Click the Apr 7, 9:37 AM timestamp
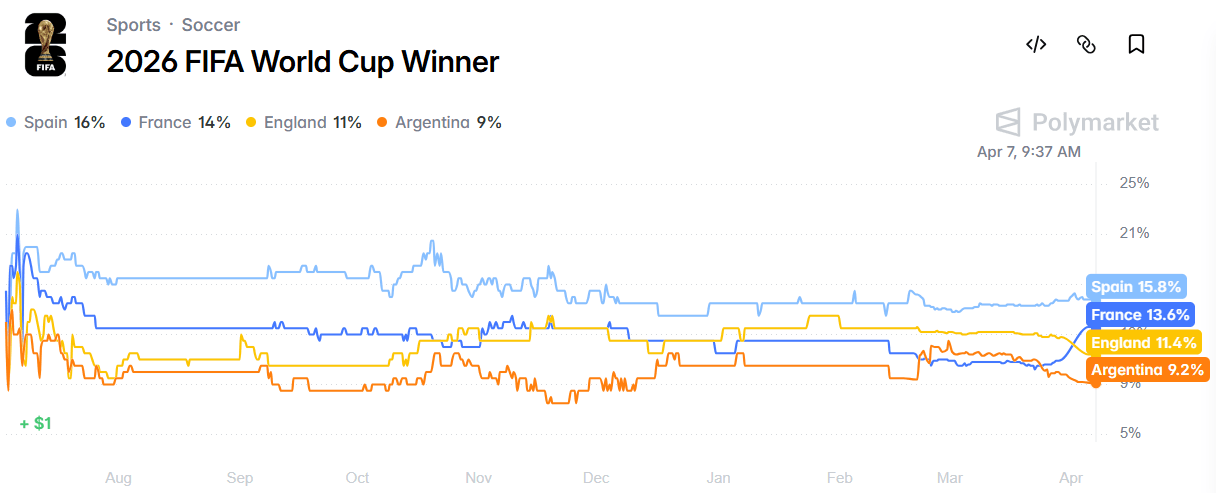Image resolution: width=1216 pixels, height=493 pixels. [x=1028, y=152]
